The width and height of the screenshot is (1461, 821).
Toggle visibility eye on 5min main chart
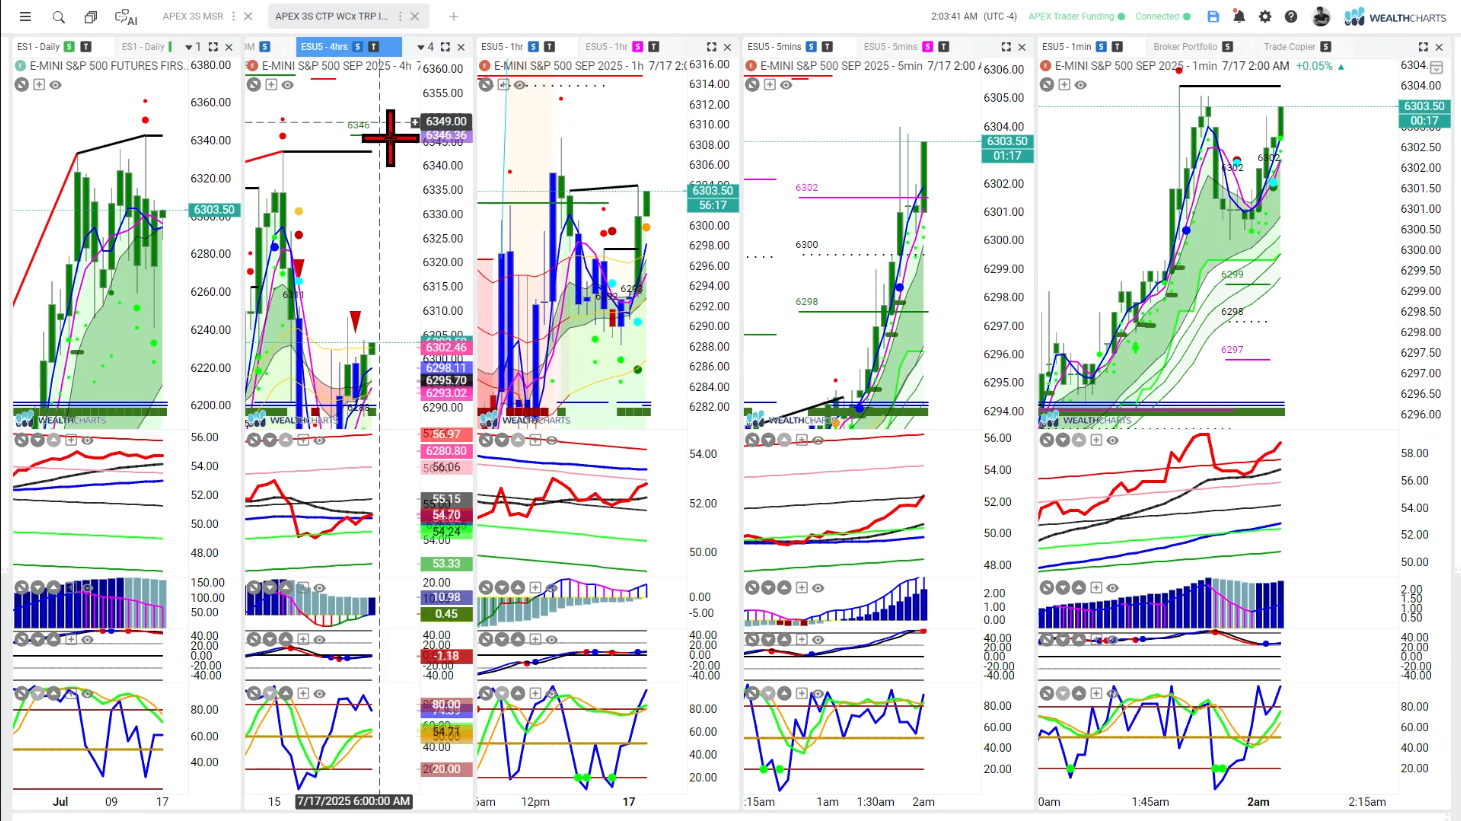point(786,85)
